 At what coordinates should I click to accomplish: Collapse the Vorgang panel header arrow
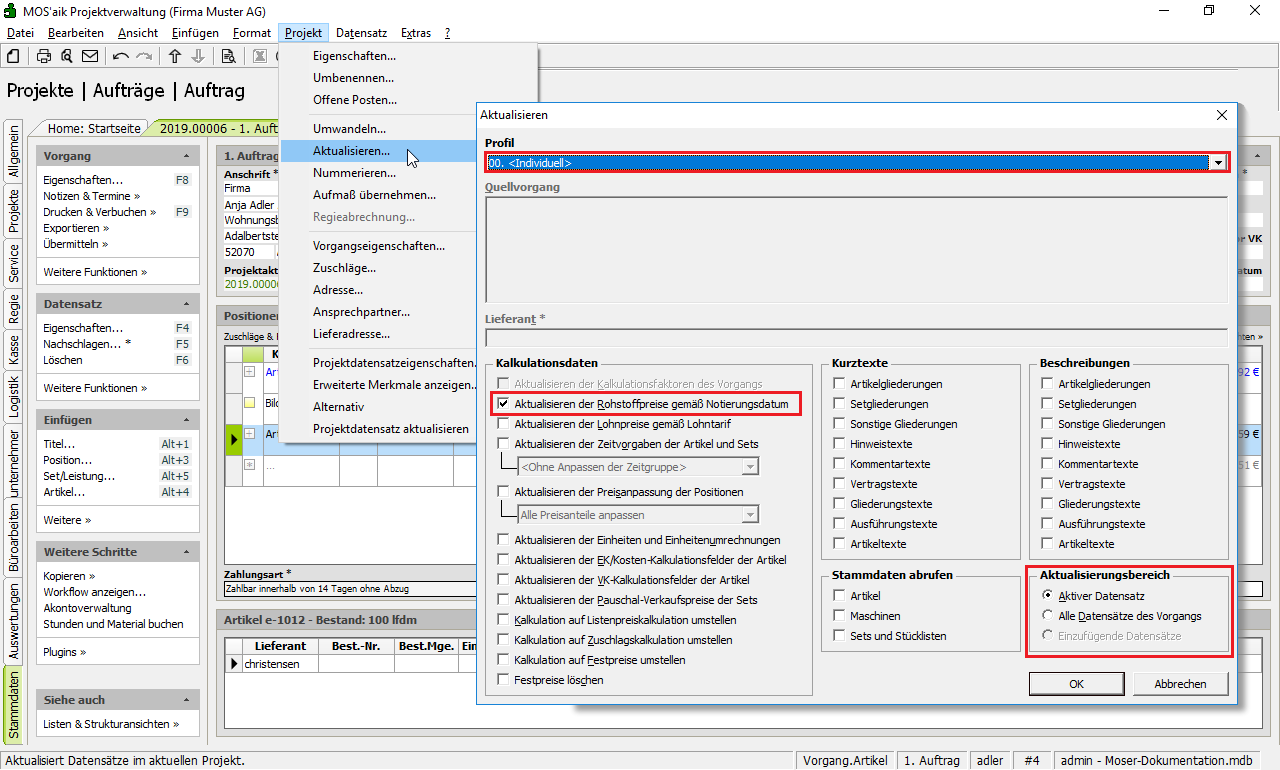pos(186,157)
